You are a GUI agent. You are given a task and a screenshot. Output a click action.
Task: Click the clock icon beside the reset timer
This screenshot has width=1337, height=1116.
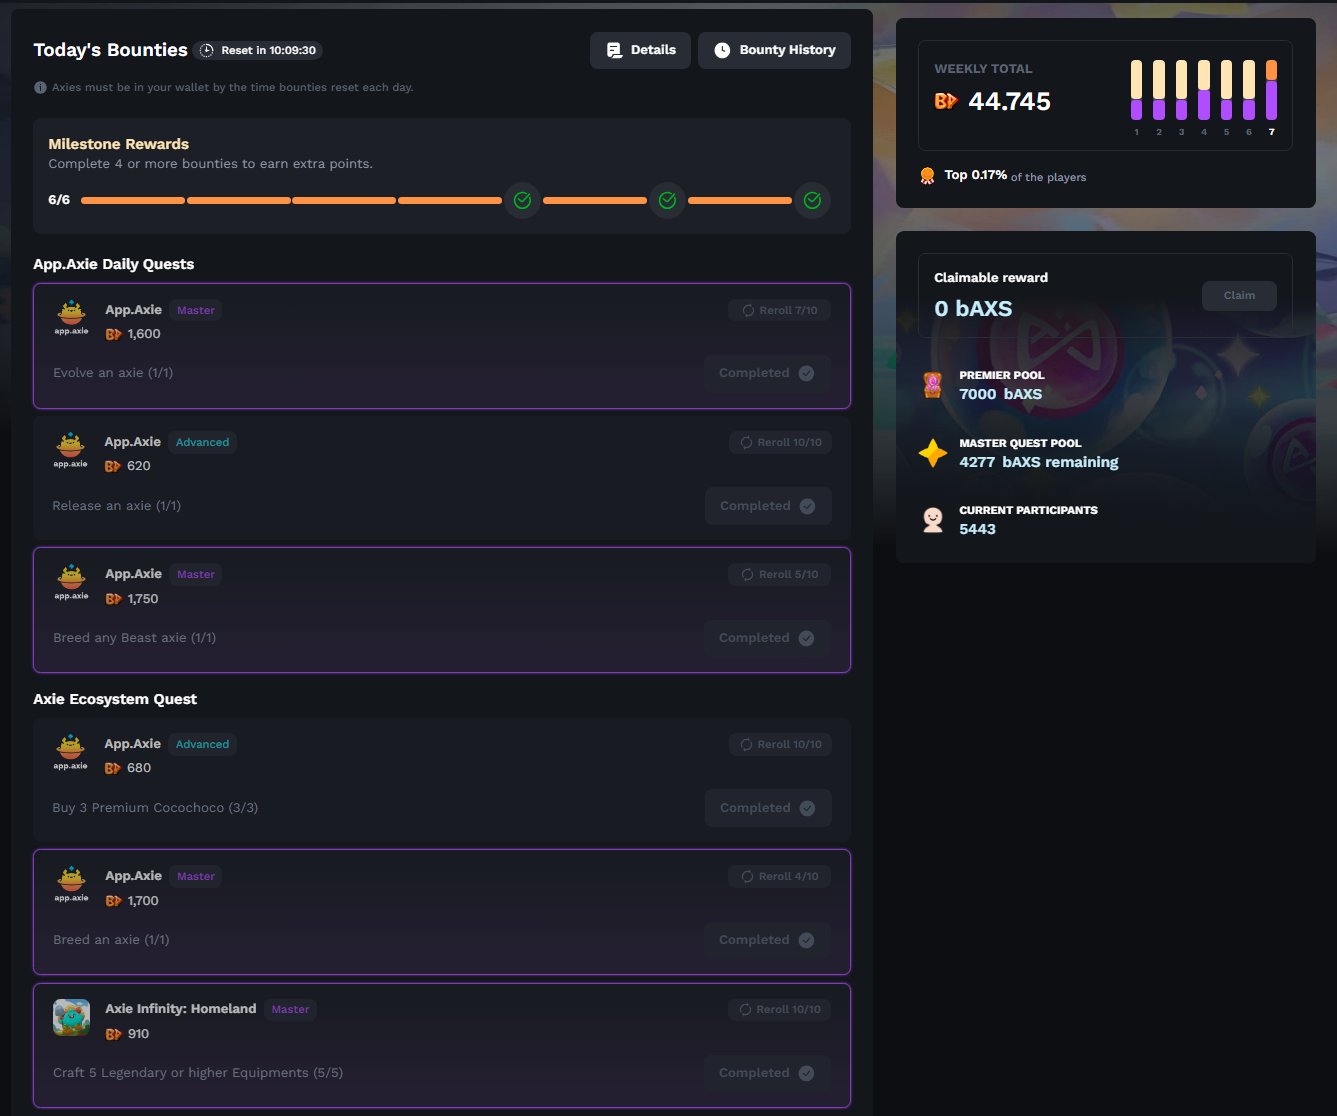point(206,50)
